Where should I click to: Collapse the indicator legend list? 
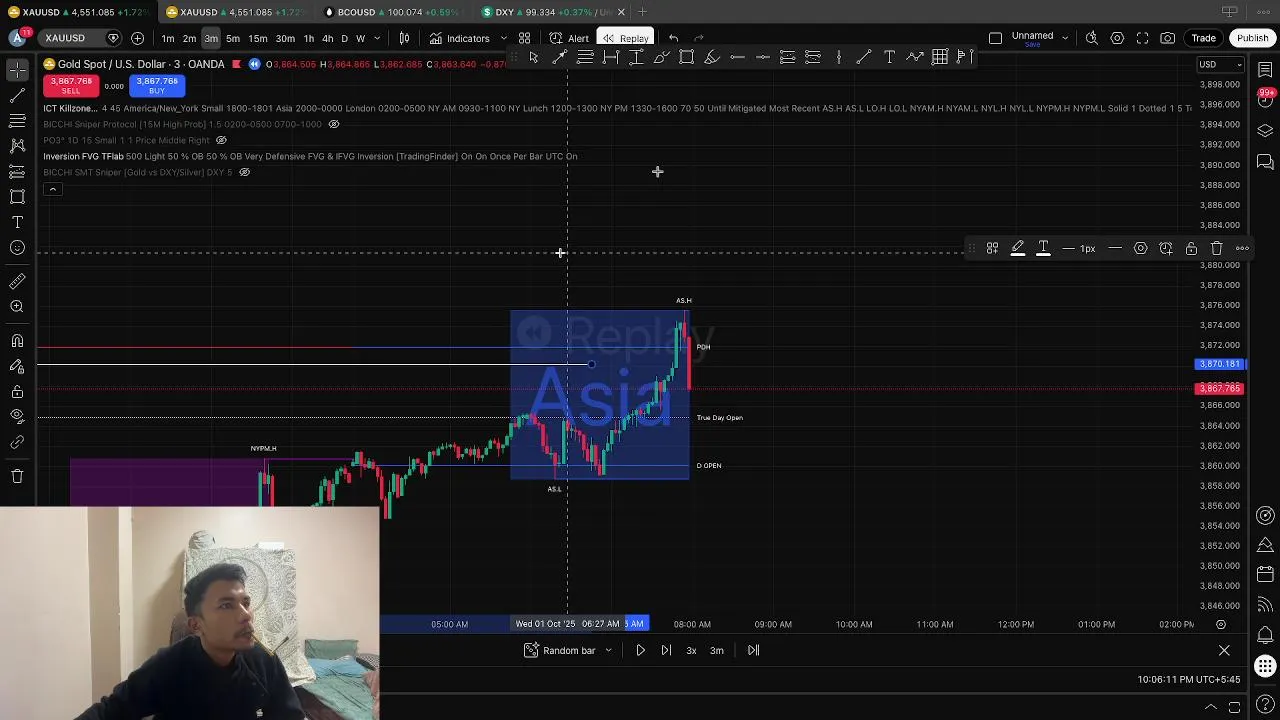(x=52, y=189)
